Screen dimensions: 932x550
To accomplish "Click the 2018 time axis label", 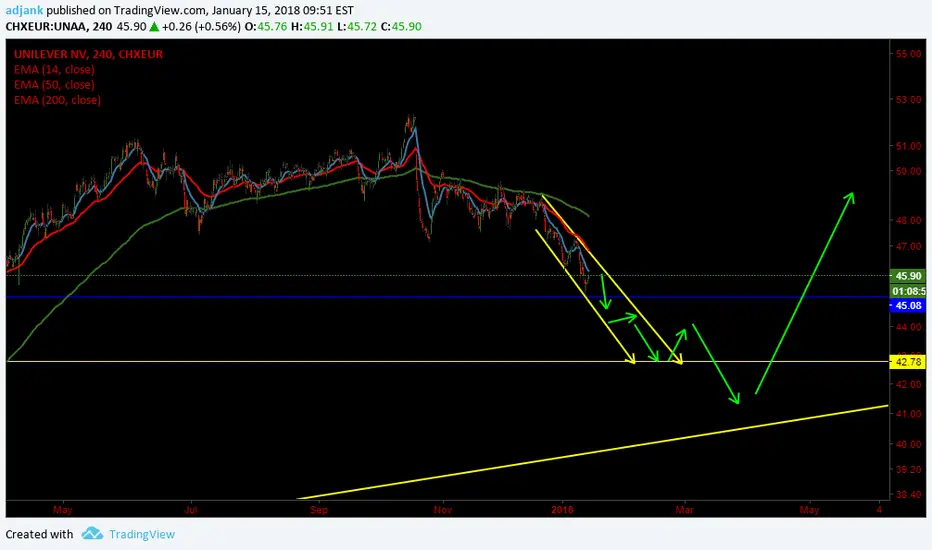I will coord(562,510).
